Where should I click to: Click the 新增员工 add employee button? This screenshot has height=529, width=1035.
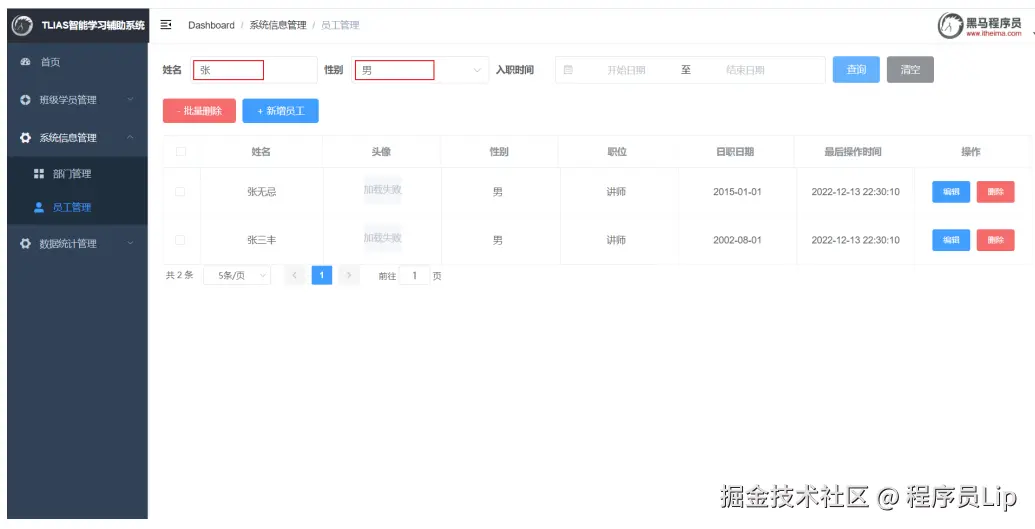tap(281, 111)
